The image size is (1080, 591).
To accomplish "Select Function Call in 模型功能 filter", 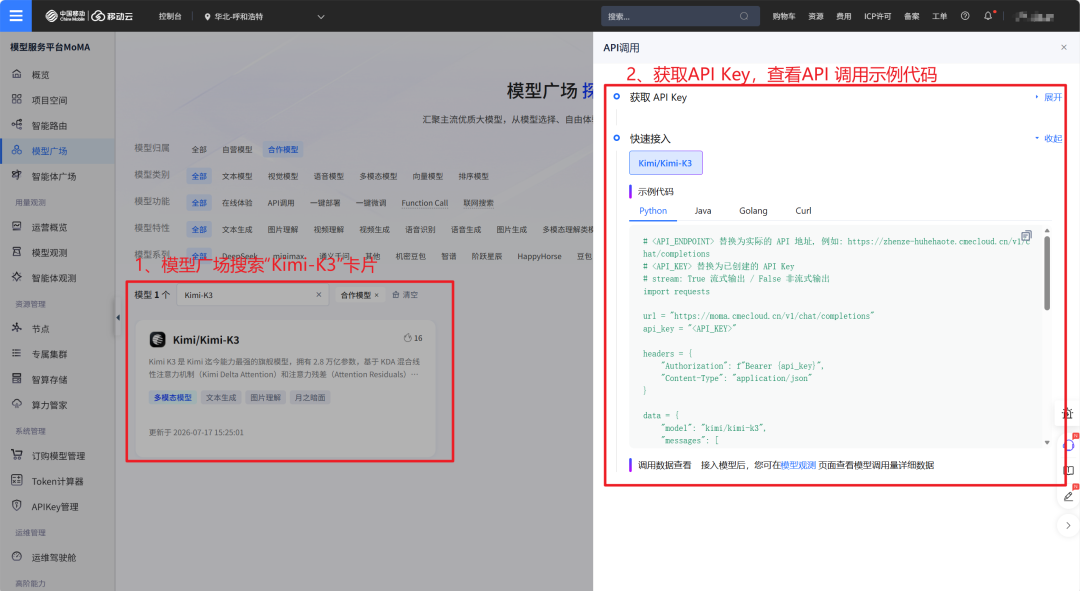I will (424, 203).
